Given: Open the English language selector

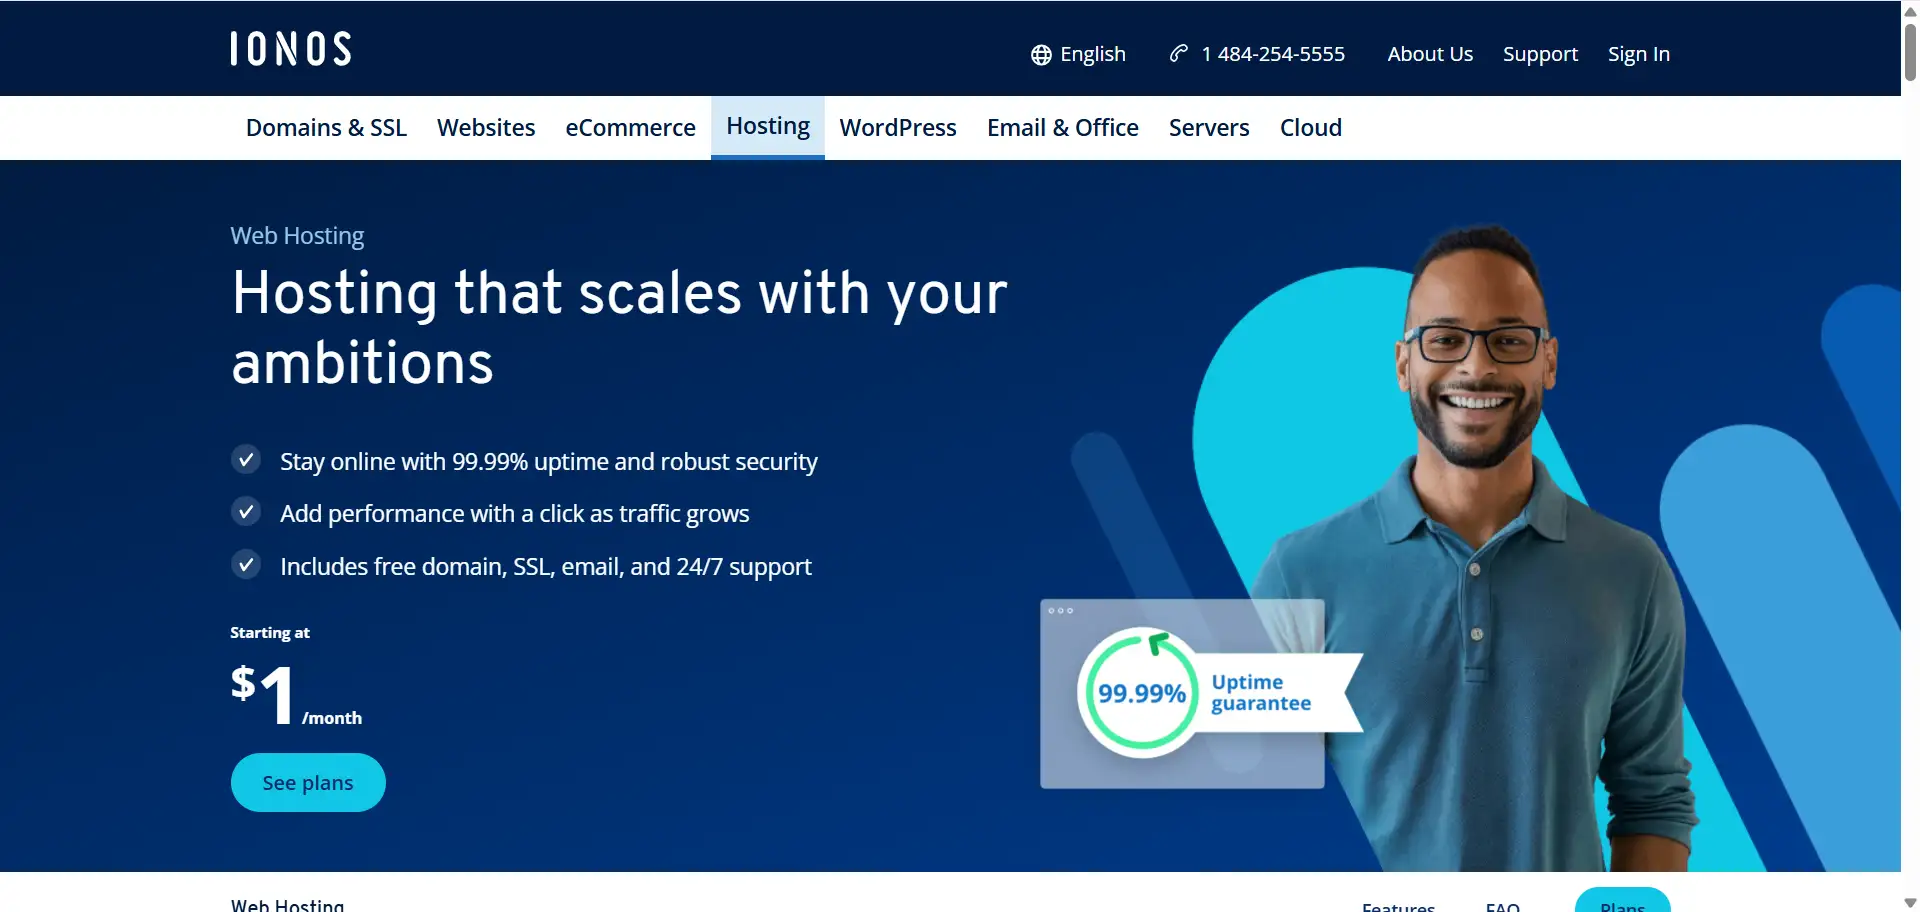Looking at the screenshot, I should coord(1078,54).
